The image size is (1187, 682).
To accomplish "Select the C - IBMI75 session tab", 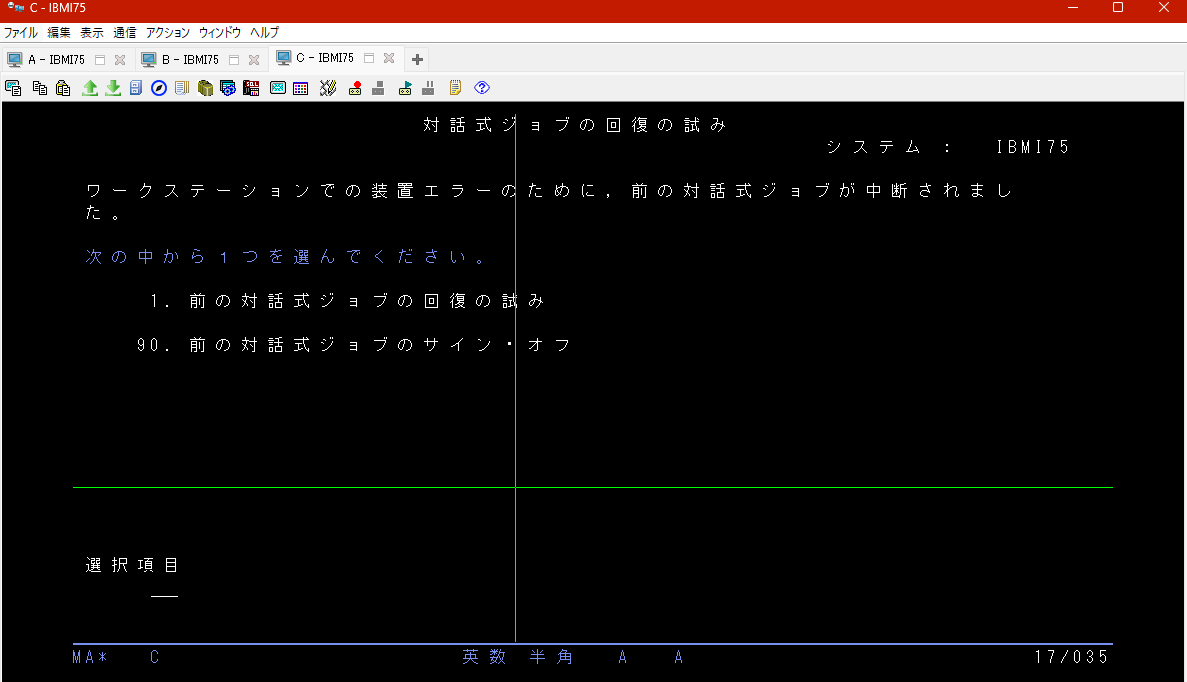I will (x=325, y=58).
